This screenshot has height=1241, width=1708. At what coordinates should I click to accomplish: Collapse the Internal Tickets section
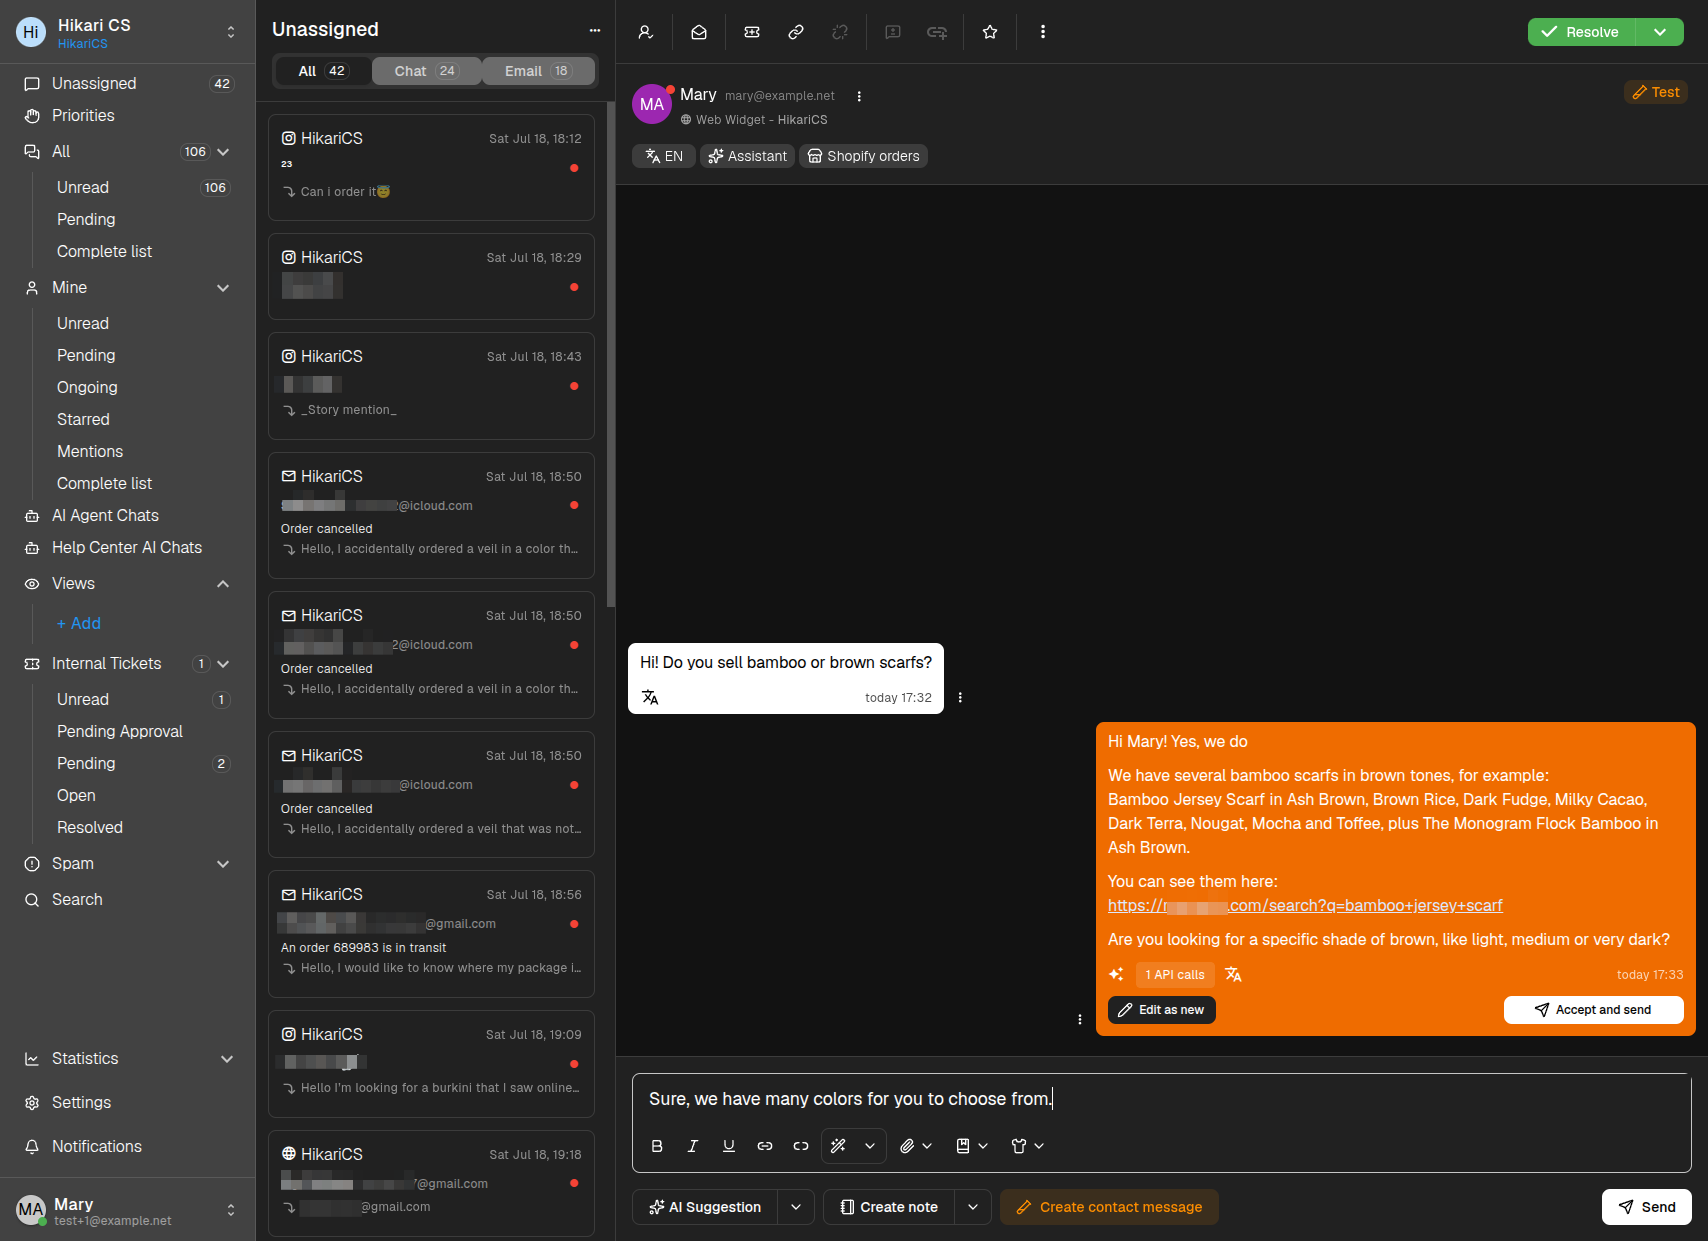click(223, 664)
